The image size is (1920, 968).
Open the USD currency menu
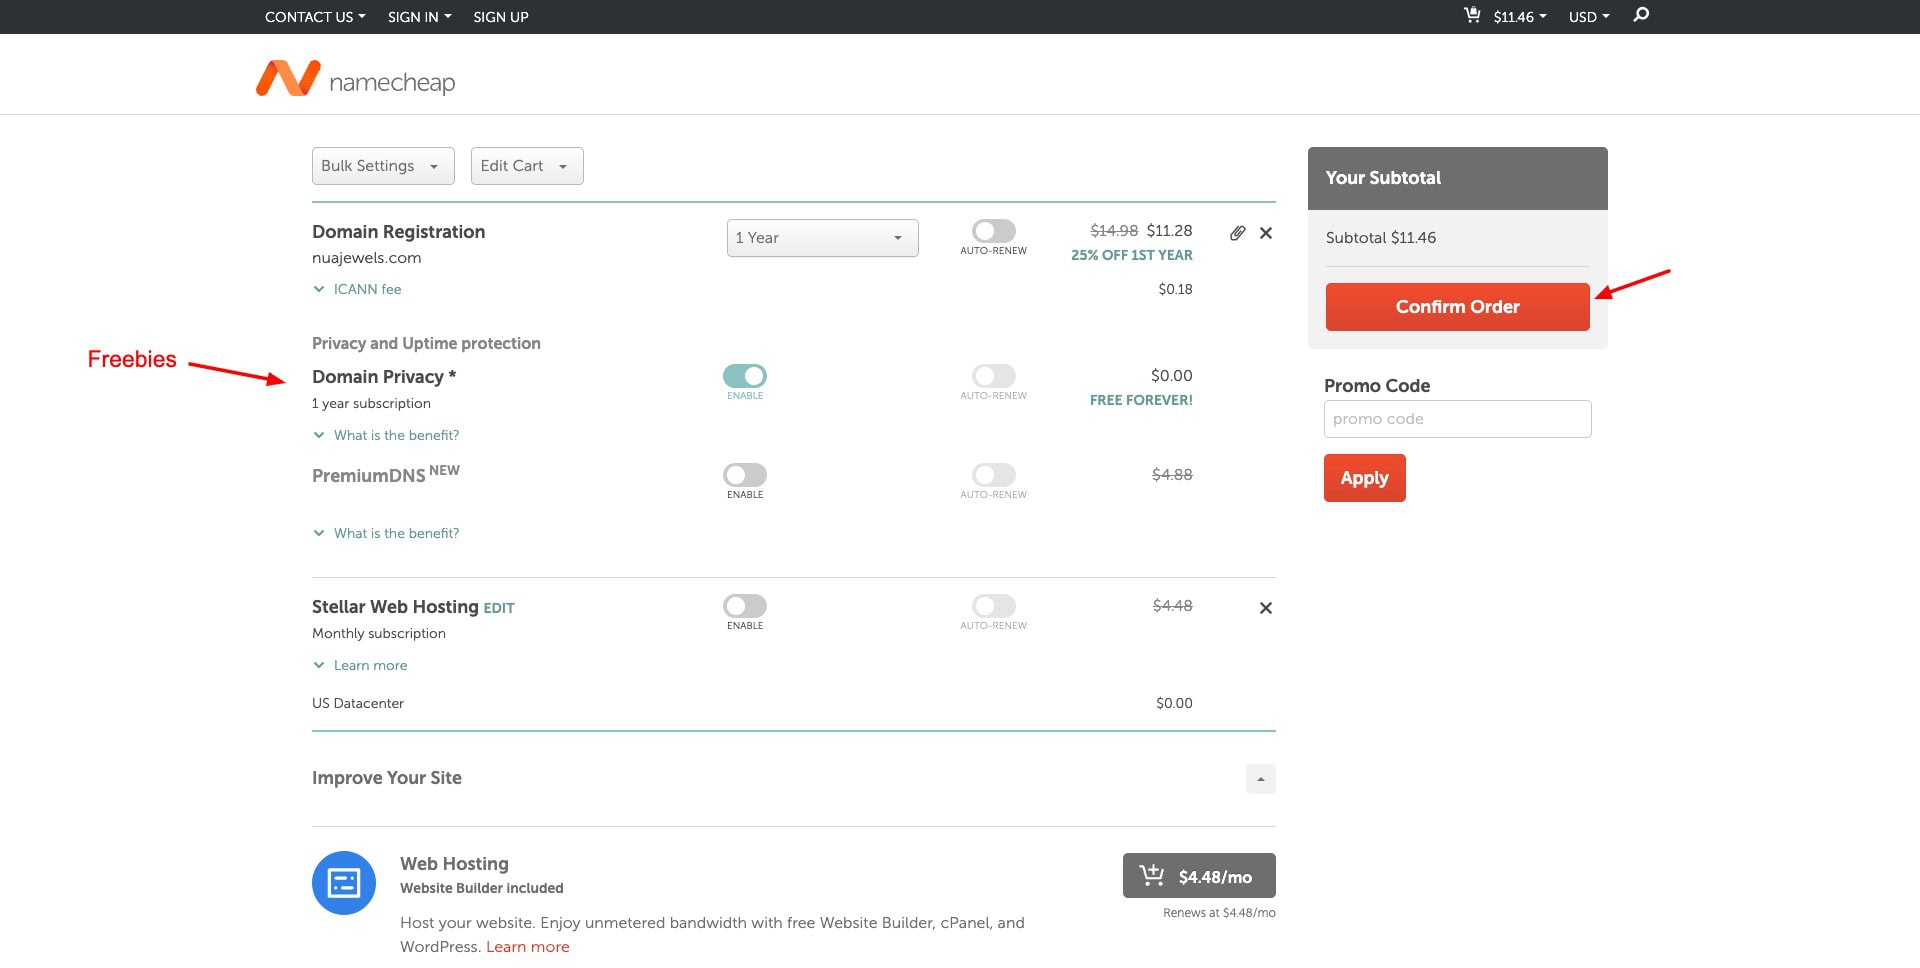tap(1588, 17)
